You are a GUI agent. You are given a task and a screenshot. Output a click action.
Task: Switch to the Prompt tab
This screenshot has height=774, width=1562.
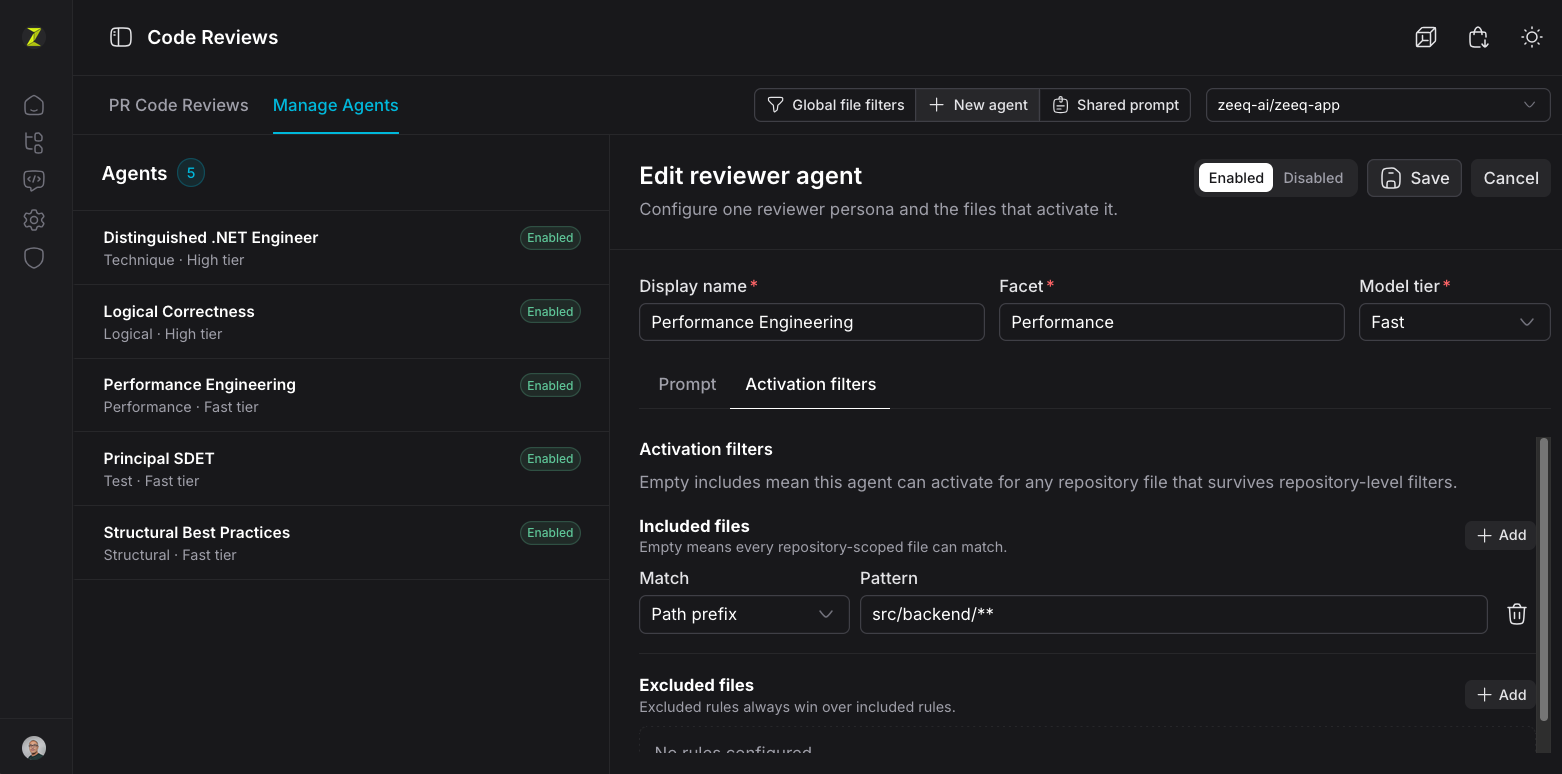[x=687, y=384]
